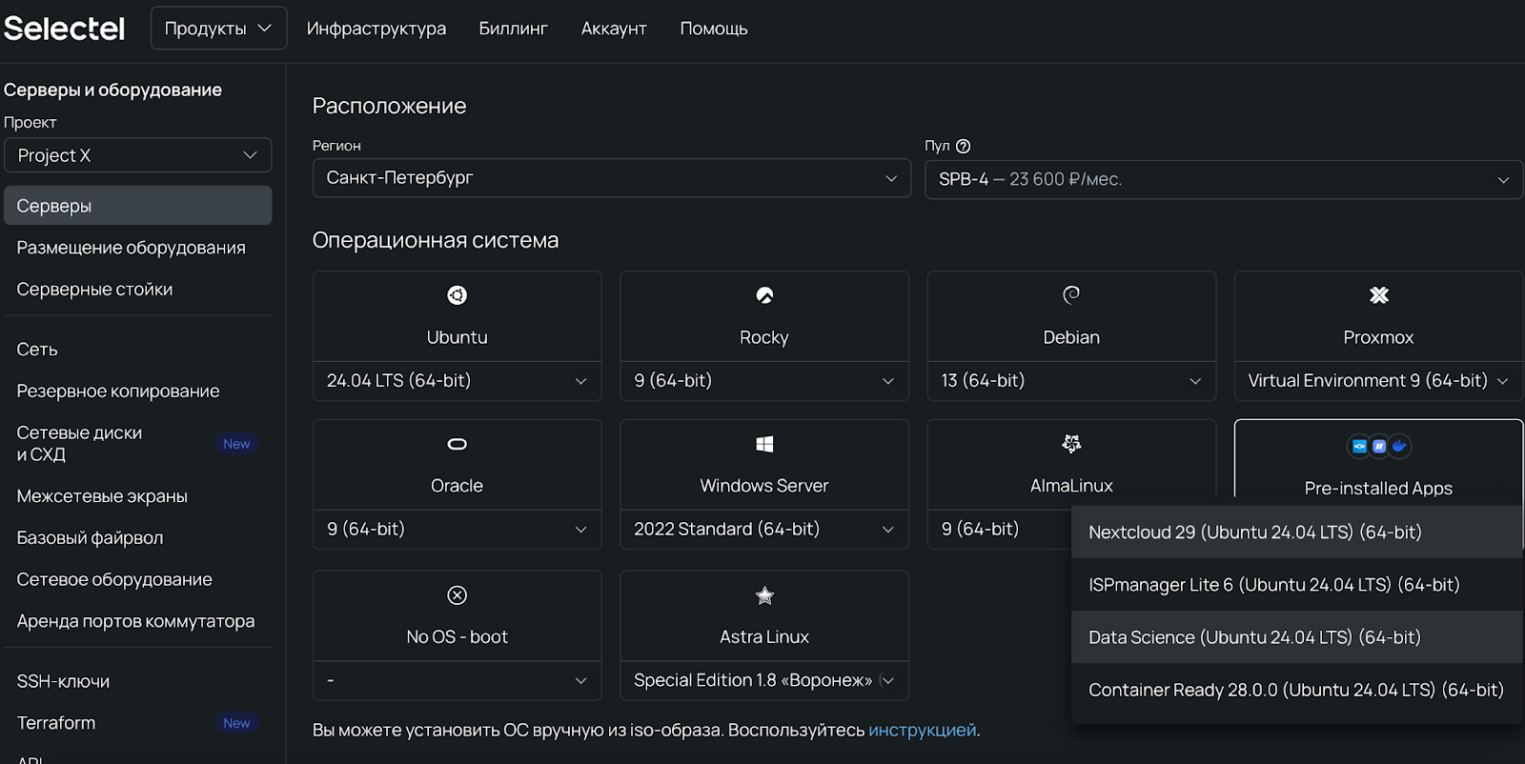Screen dimensions: 1525x764
Task: Expand the Пул SPB-4 dropdown
Action: [1223, 179]
